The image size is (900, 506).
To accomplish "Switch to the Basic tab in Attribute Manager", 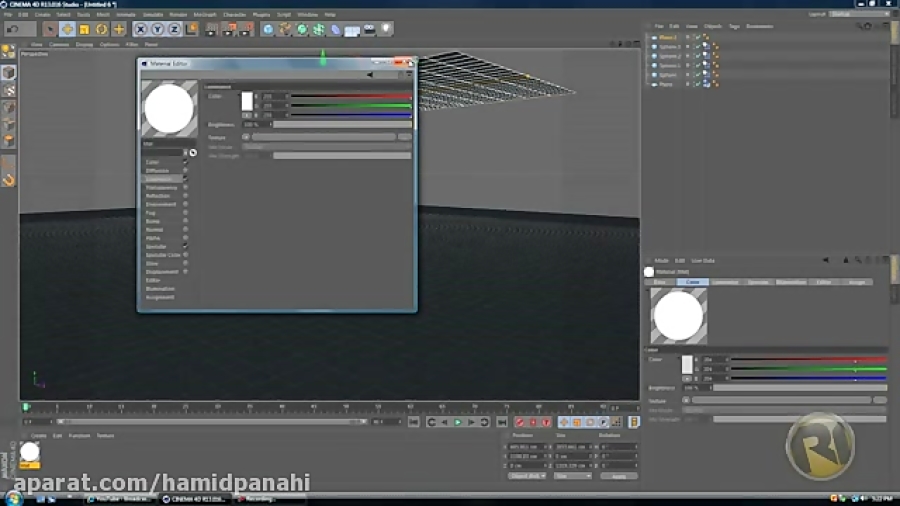I will 660,282.
